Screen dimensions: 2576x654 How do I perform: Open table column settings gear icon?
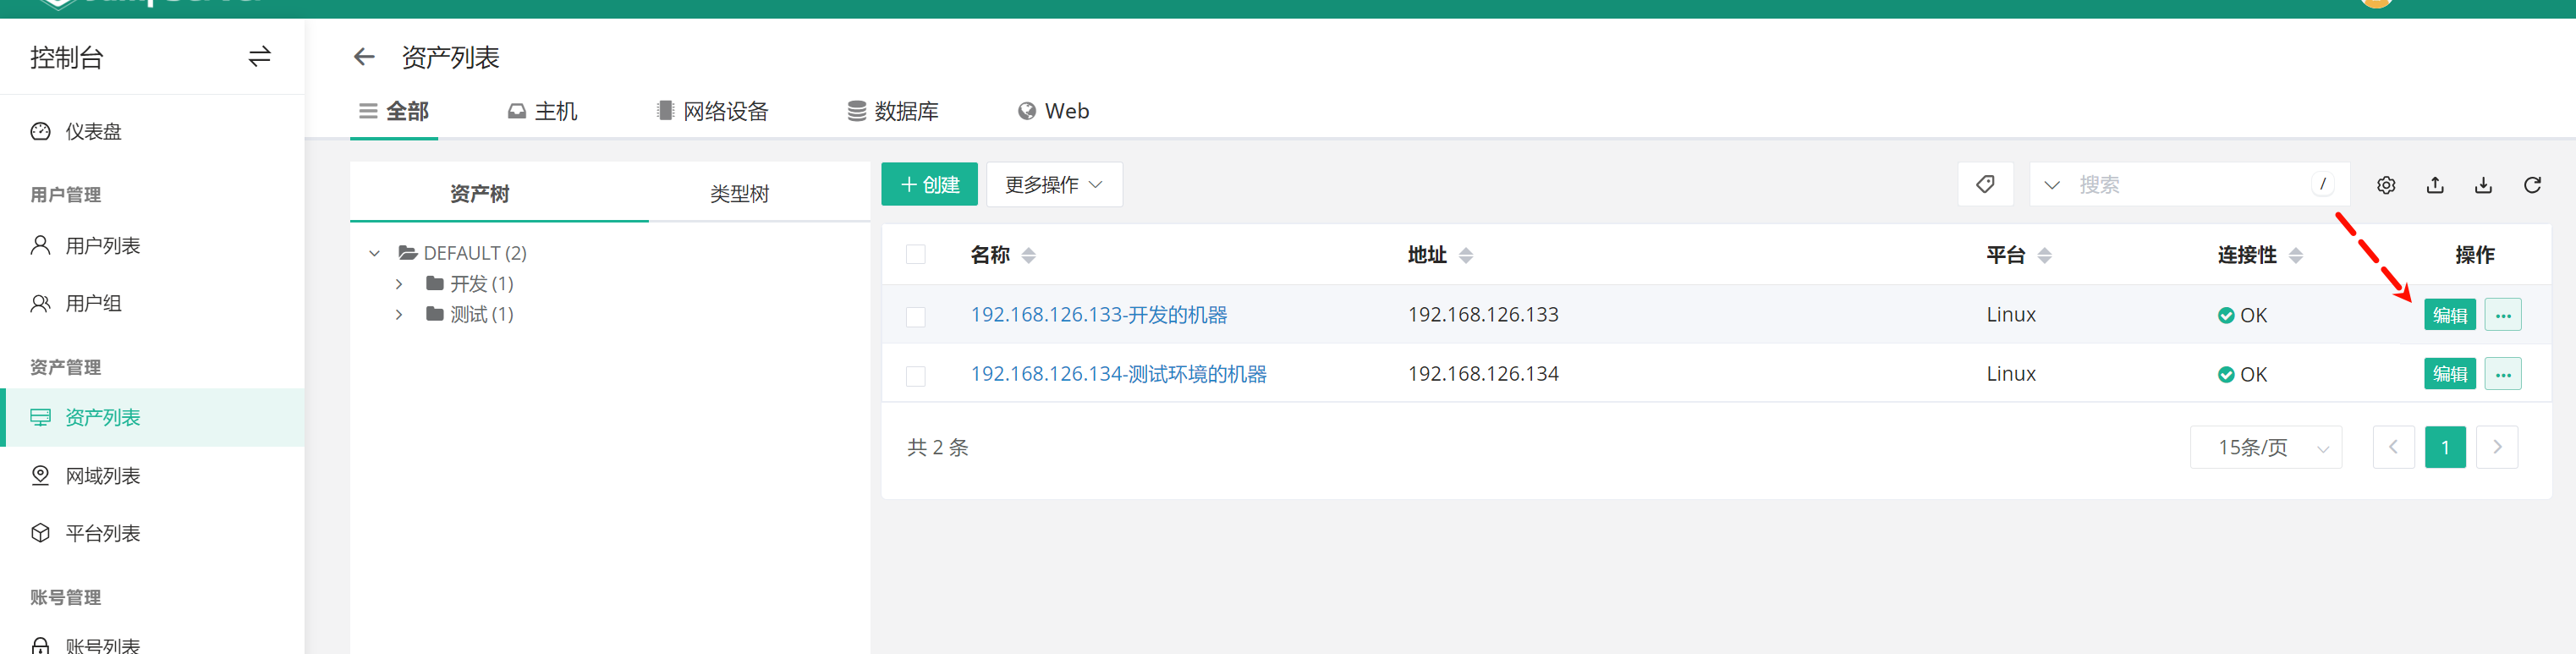click(x=2386, y=185)
